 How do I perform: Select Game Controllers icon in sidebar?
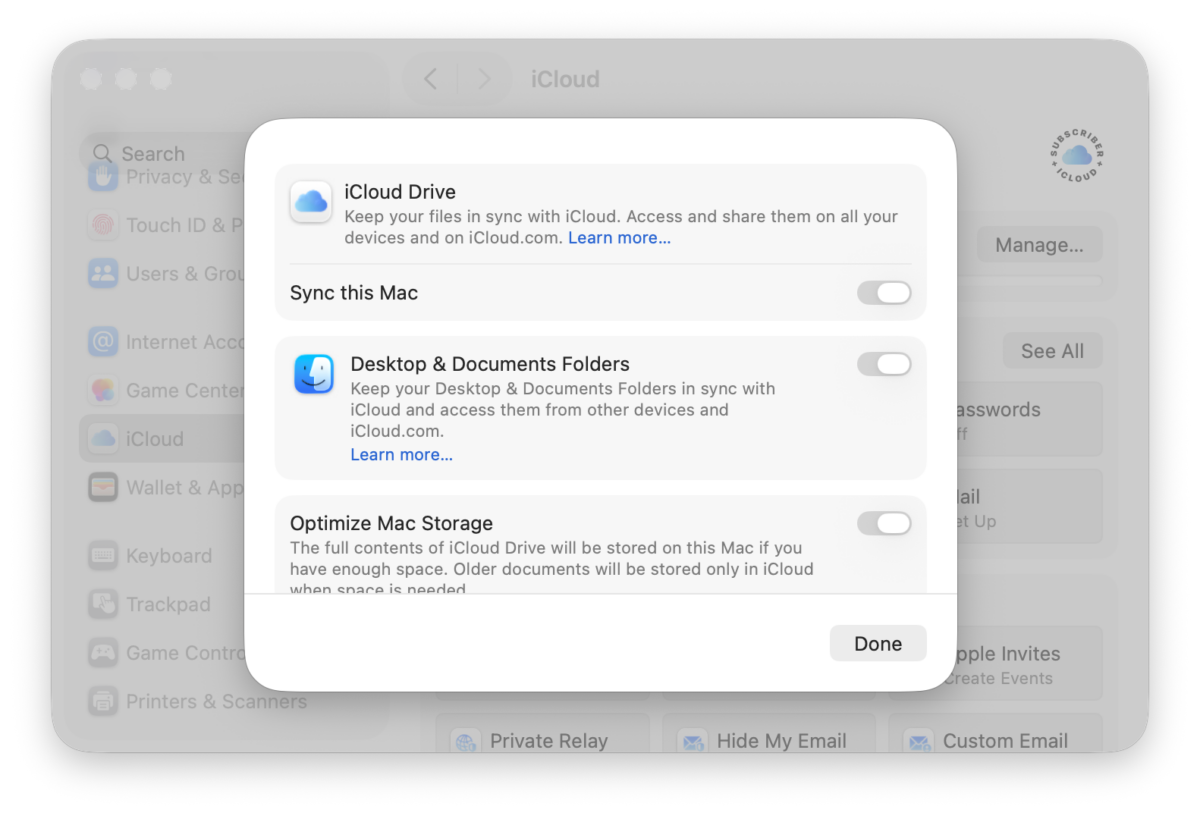tap(103, 653)
